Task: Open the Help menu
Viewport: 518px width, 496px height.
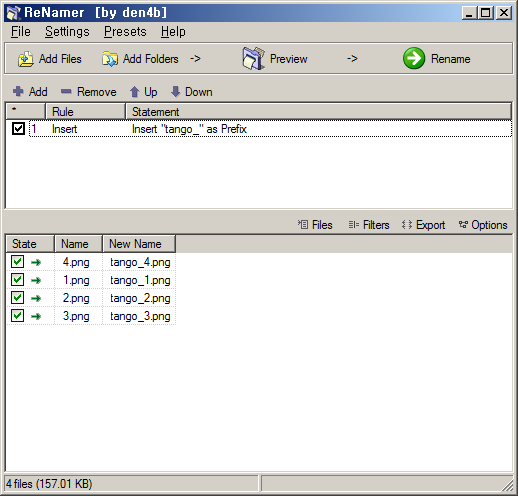Action: [x=173, y=32]
